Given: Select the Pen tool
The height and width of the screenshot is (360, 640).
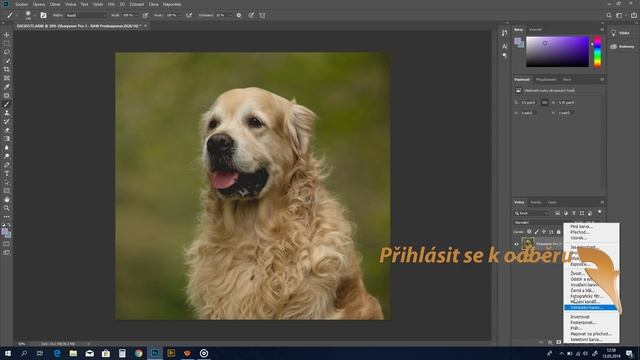Looking at the screenshot, I should coord(7,165).
